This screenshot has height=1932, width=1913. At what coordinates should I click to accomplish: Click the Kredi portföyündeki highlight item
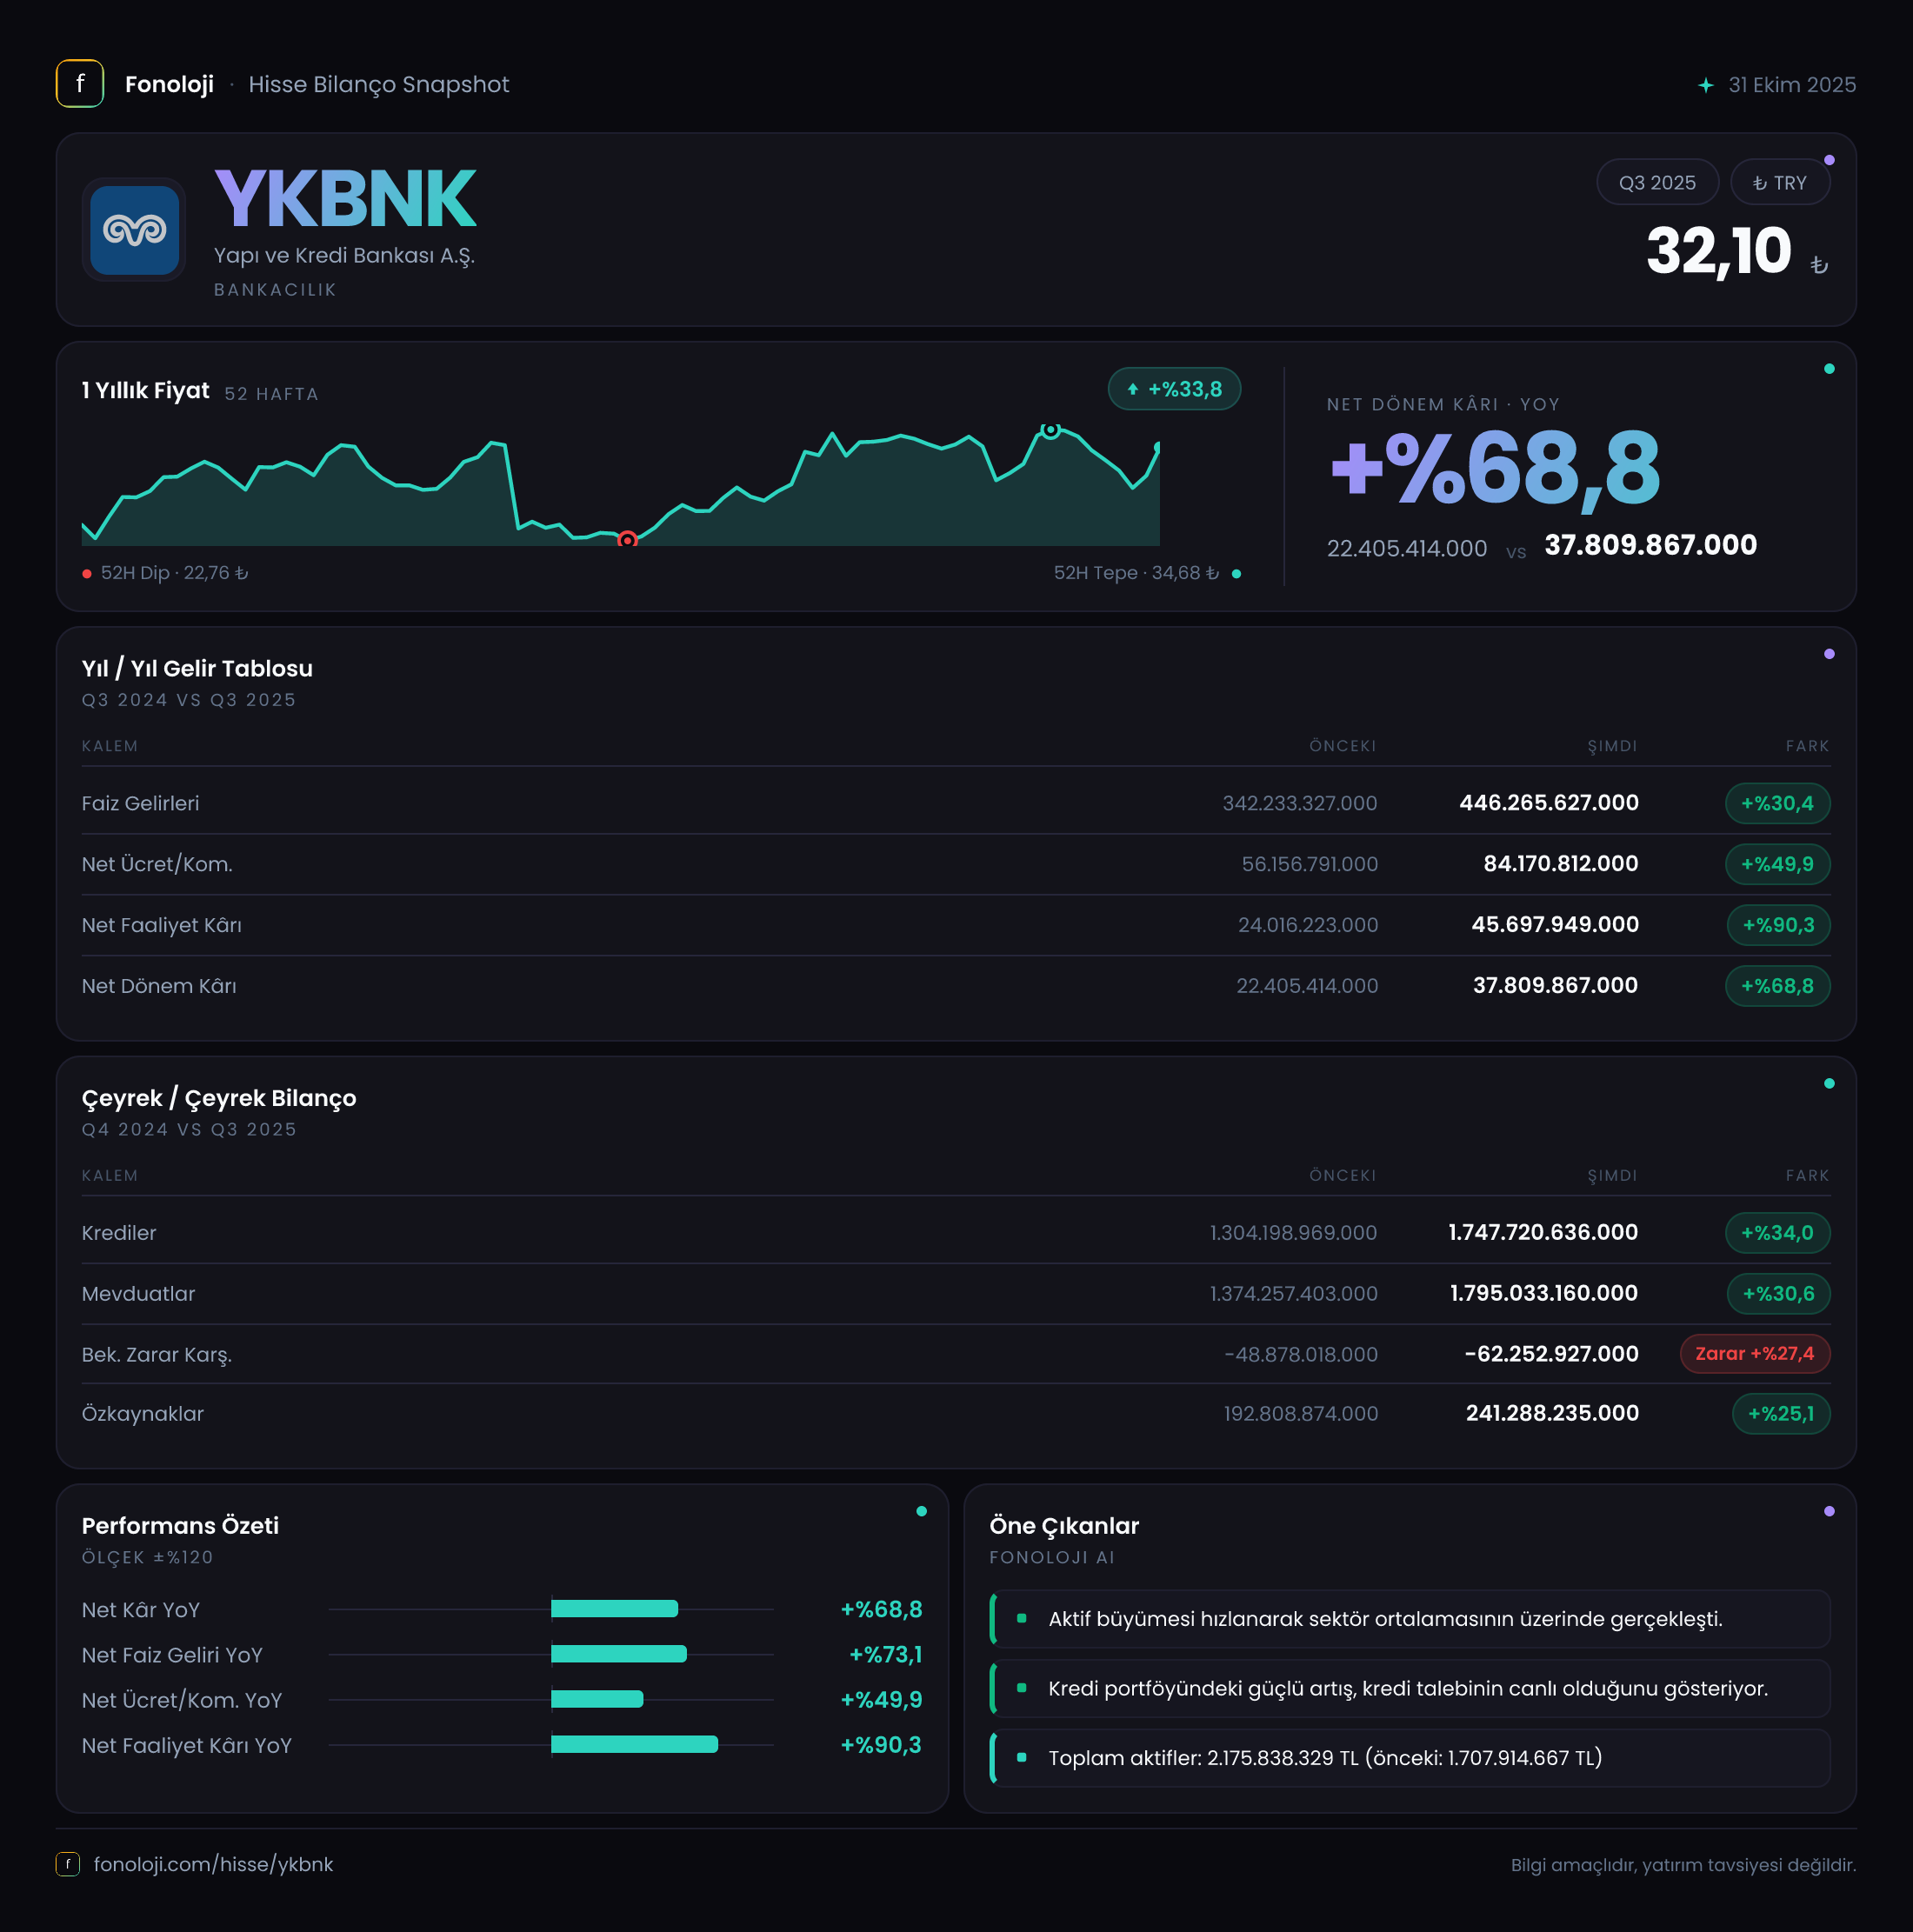pos(1410,1689)
